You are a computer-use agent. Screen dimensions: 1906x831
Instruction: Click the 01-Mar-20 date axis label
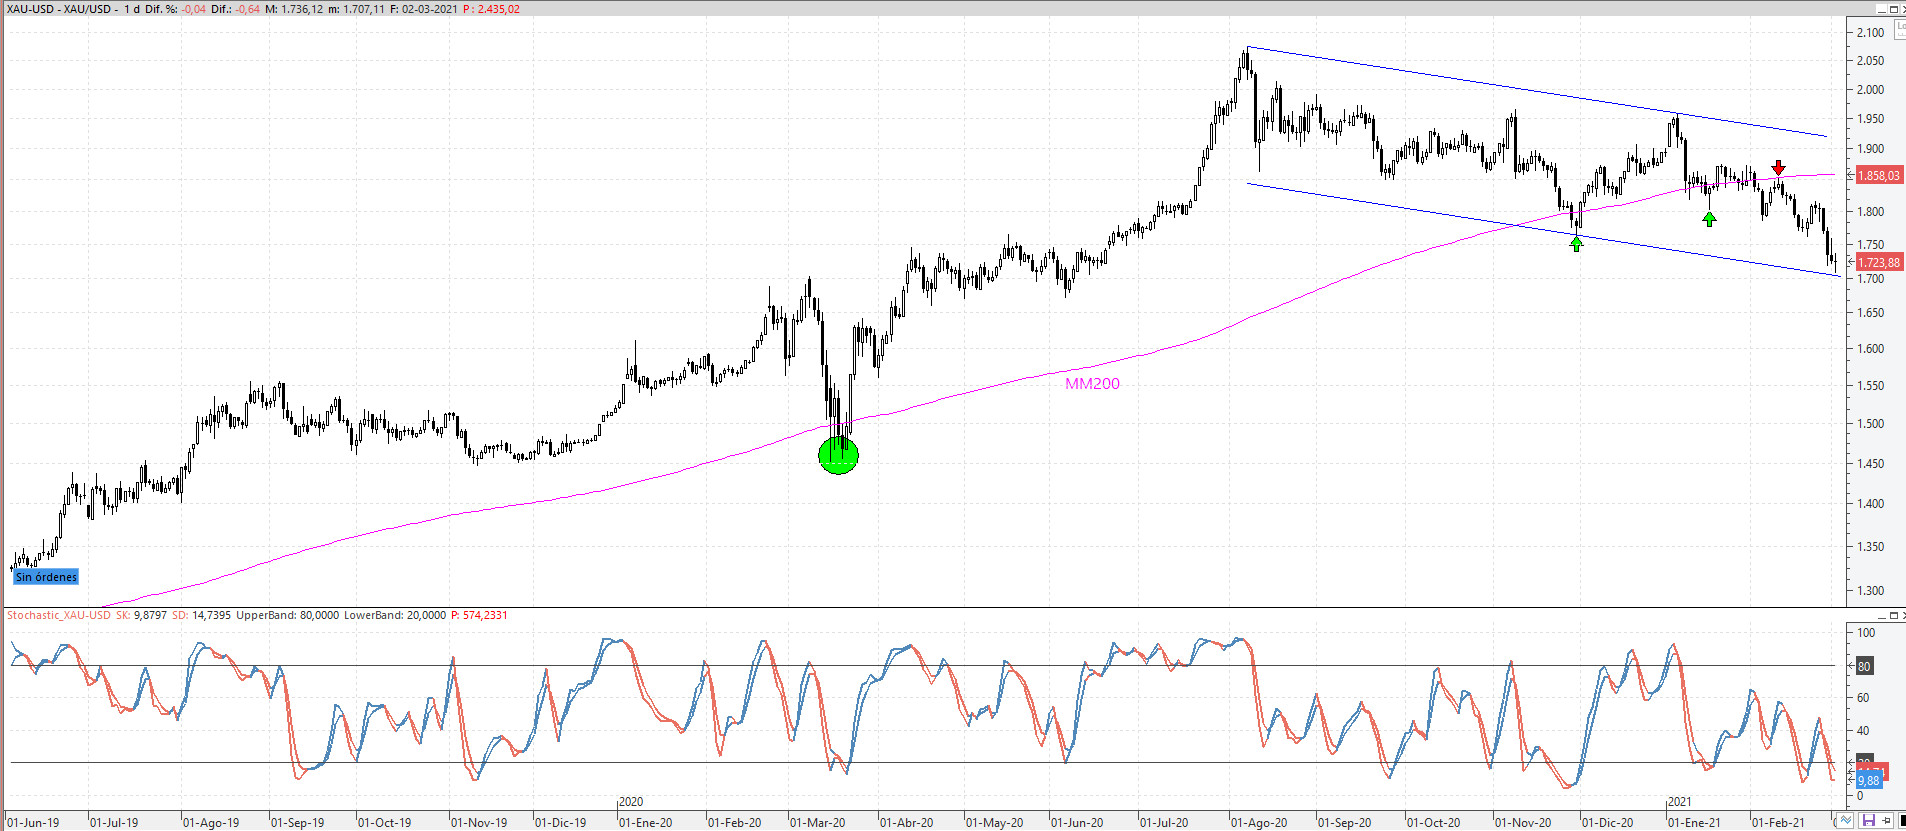(818, 822)
